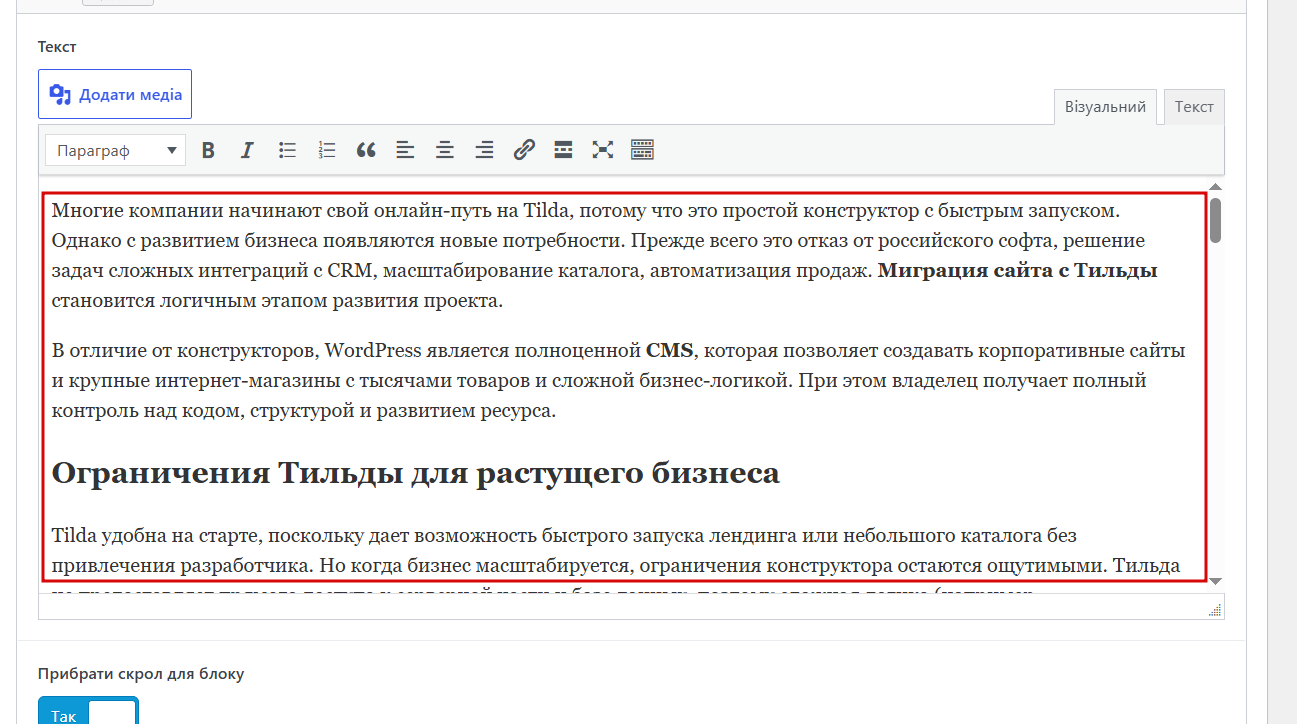The image size is (1297, 724).
Task: Click the bold word CMS
Action: click(669, 351)
